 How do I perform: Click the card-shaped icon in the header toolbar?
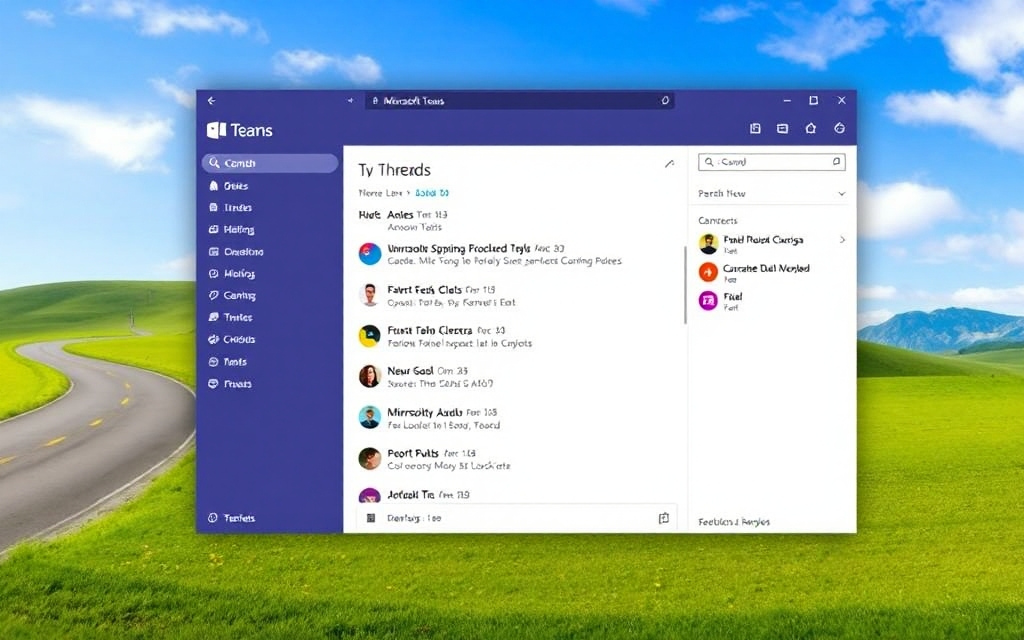(x=782, y=129)
